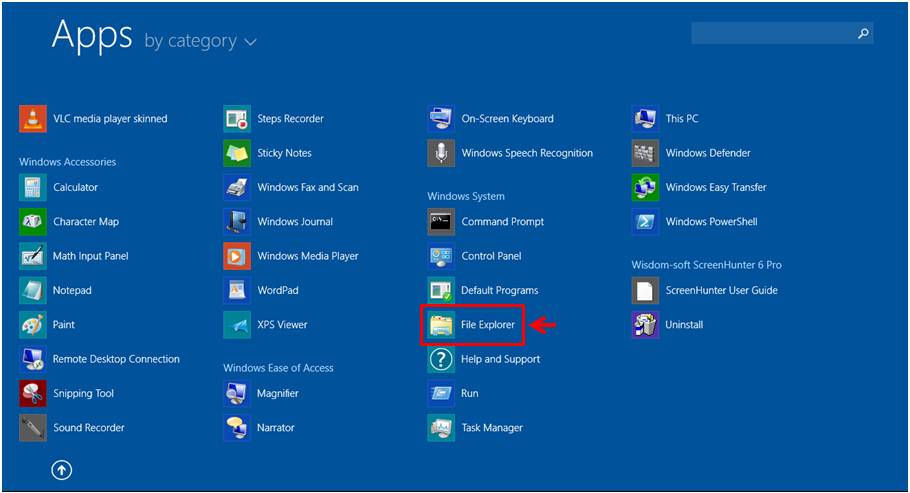
Task: Open the This PC icon
Action: point(645,118)
